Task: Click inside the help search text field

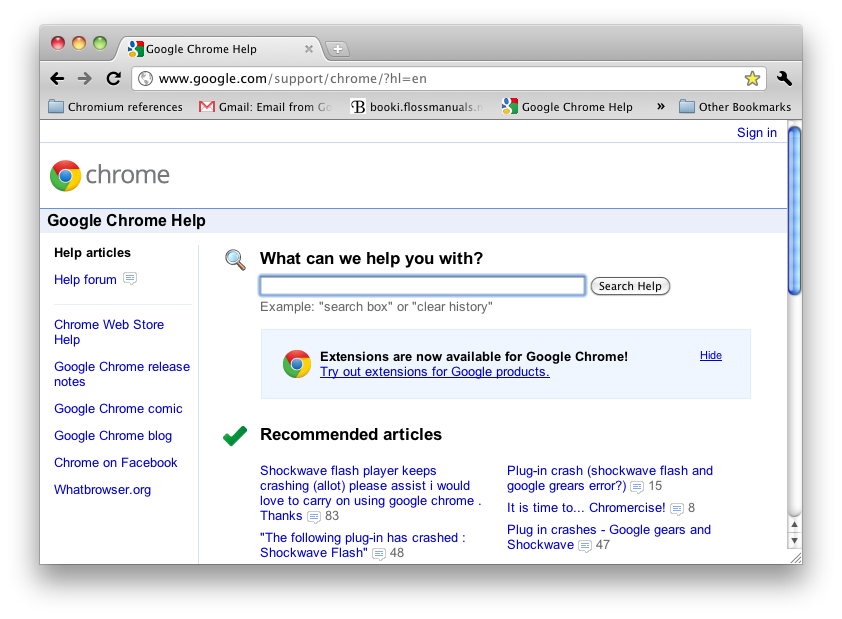Action: [x=422, y=286]
